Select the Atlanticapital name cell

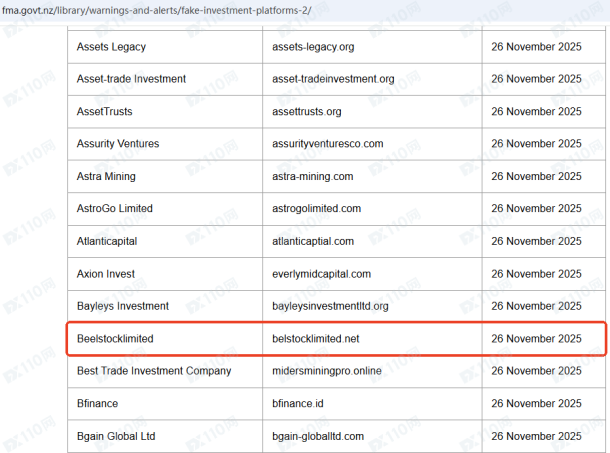pos(107,241)
